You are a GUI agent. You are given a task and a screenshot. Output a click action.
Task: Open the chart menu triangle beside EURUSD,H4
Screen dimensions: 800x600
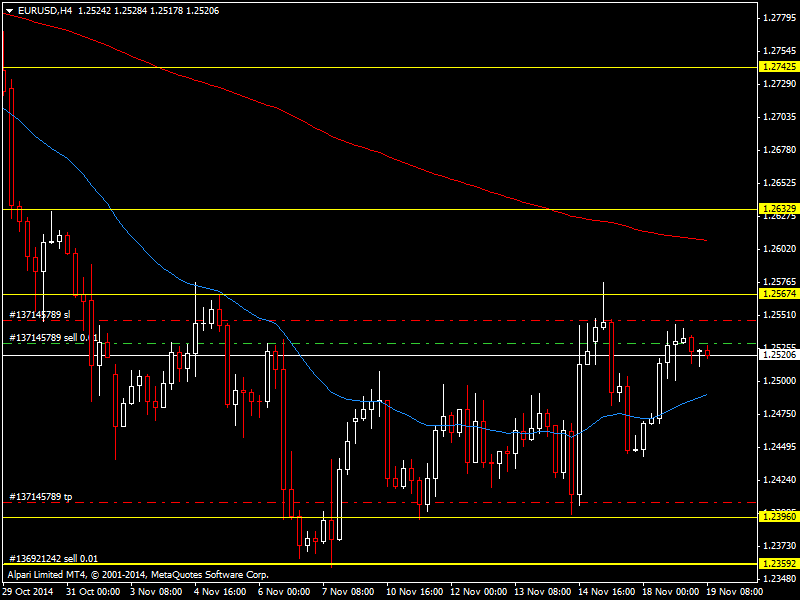(9, 11)
